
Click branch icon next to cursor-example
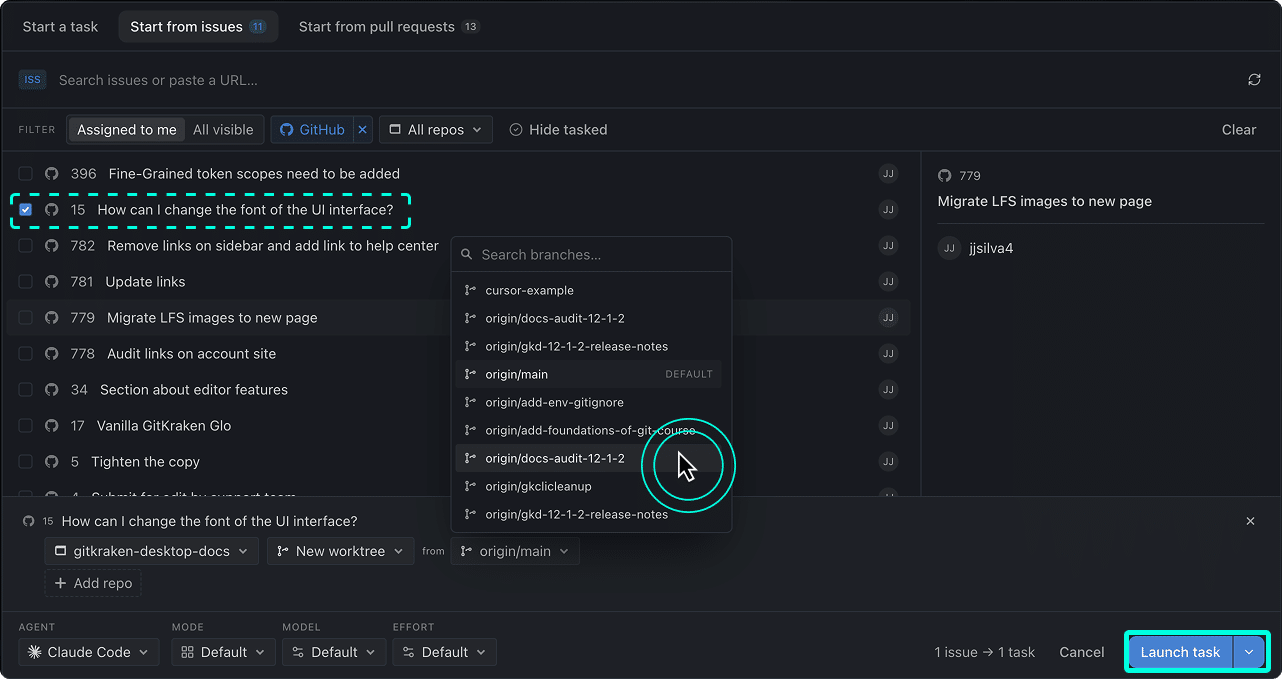coord(470,290)
